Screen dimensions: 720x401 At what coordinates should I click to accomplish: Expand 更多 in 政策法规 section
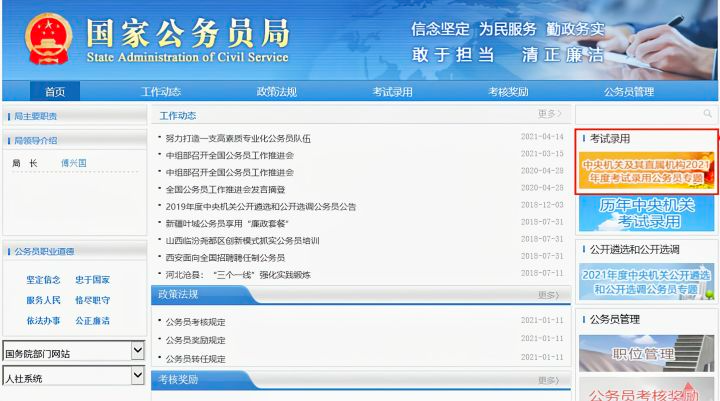[x=548, y=295]
